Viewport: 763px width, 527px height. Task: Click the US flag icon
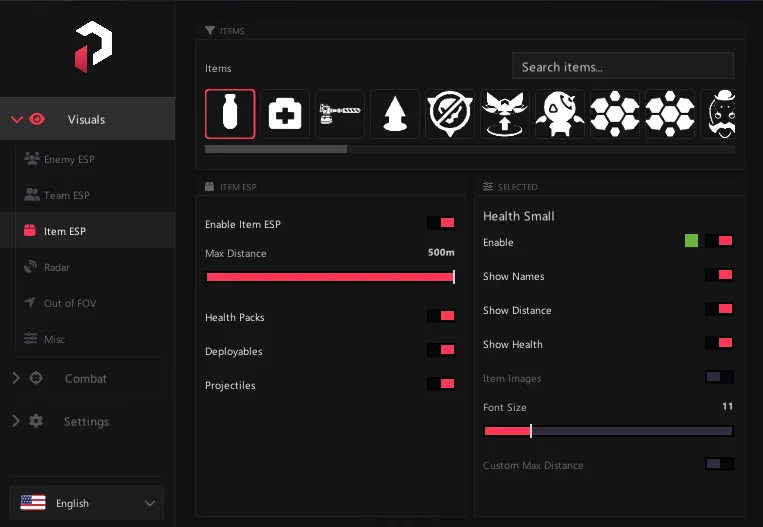pyautogui.click(x=33, y=503)
